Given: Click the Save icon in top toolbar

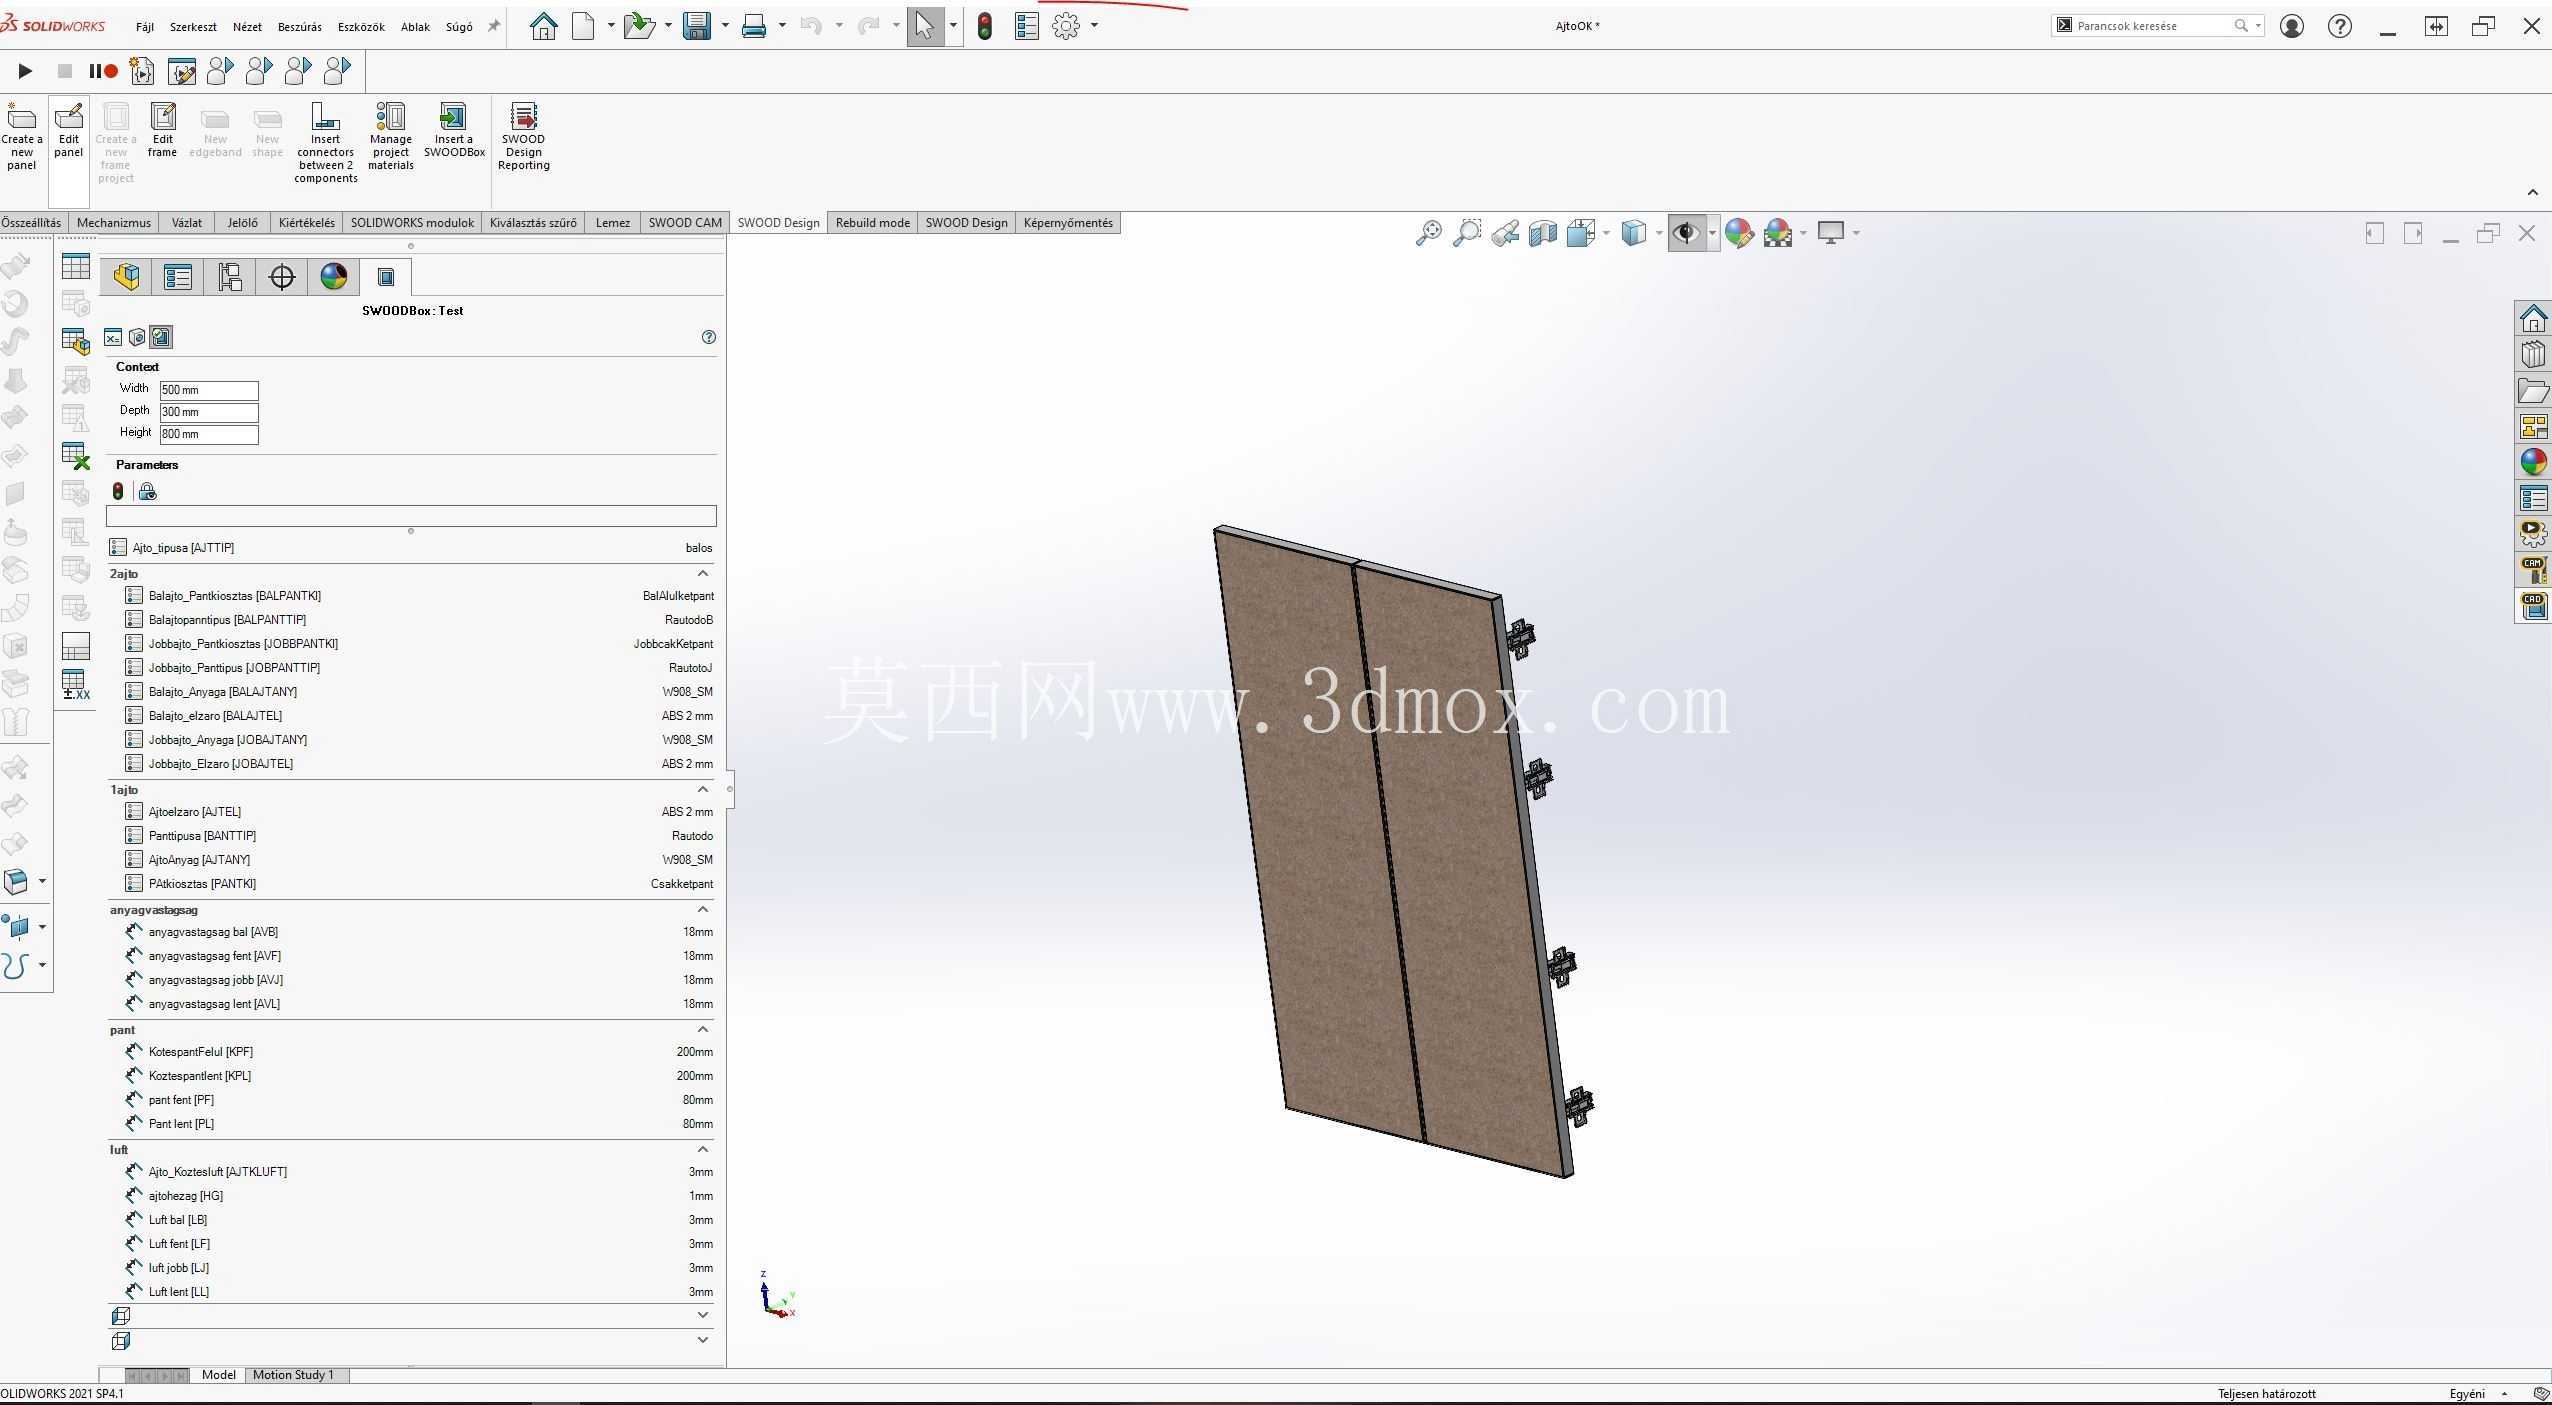Looking at the screenshot, I should pos(696,26).
